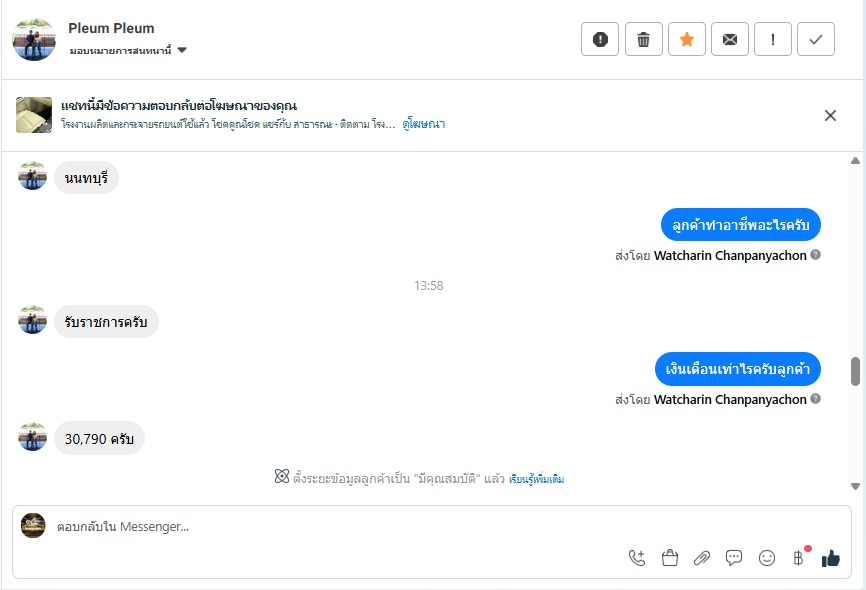
Task: Attach a file with the paperclip icon
Action: 702,558
